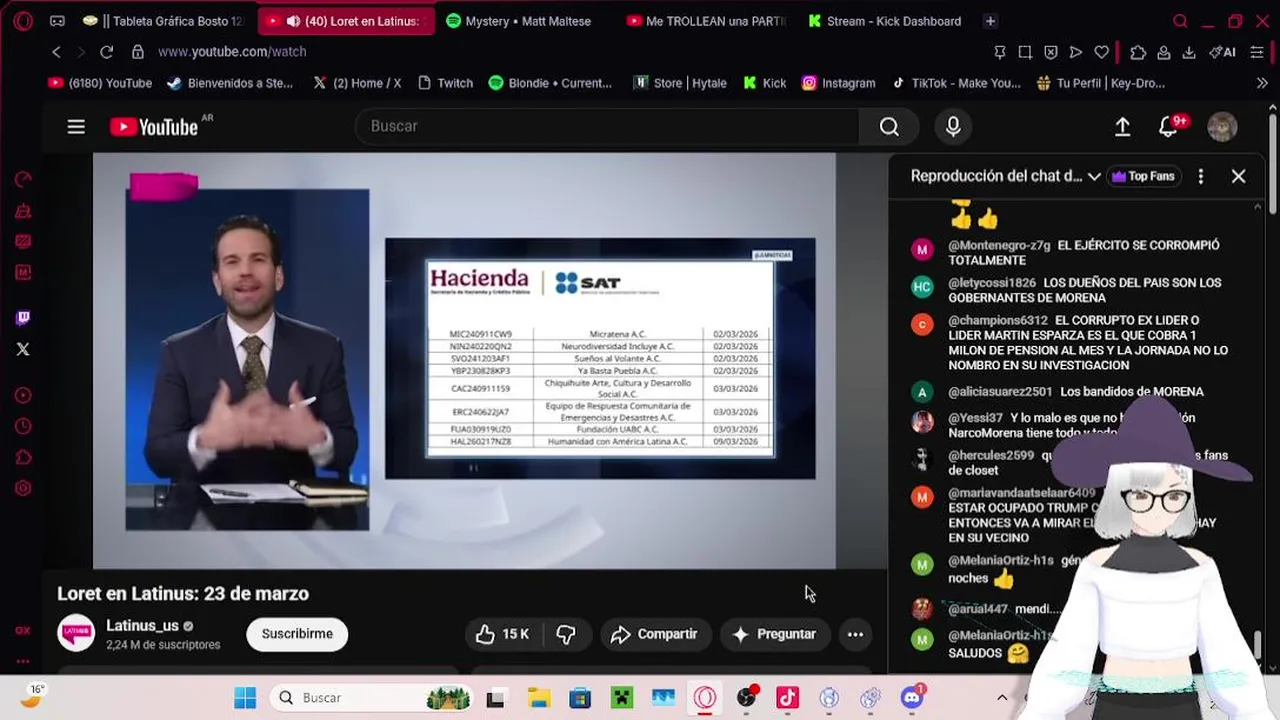Viewport: 1280px width, 720px height.
Task: Reload the current page
Action: click(x=106, y=52)
